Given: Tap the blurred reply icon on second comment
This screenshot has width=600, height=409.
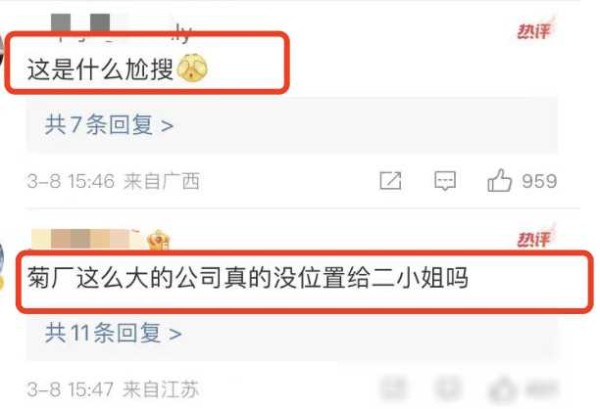Looking at the screenshot, I should pyautogui.click(x=447, y=389).
